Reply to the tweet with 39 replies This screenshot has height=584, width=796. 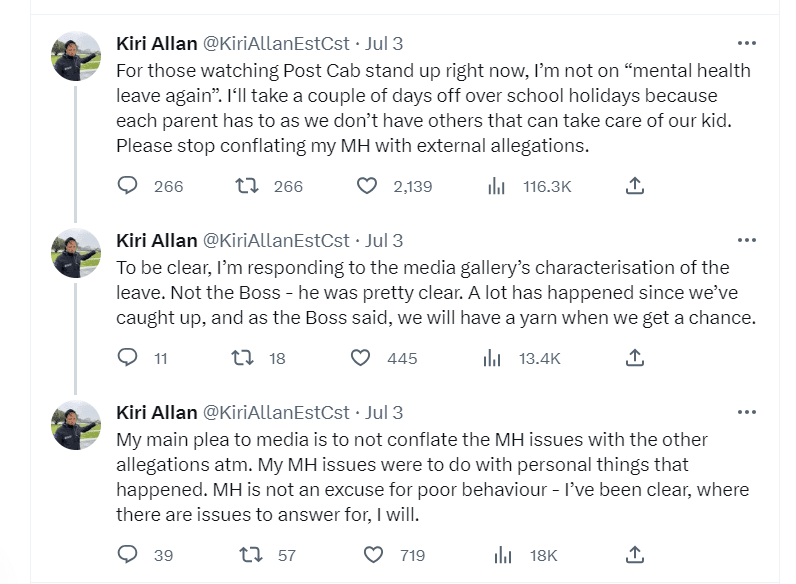click(127, 554)
